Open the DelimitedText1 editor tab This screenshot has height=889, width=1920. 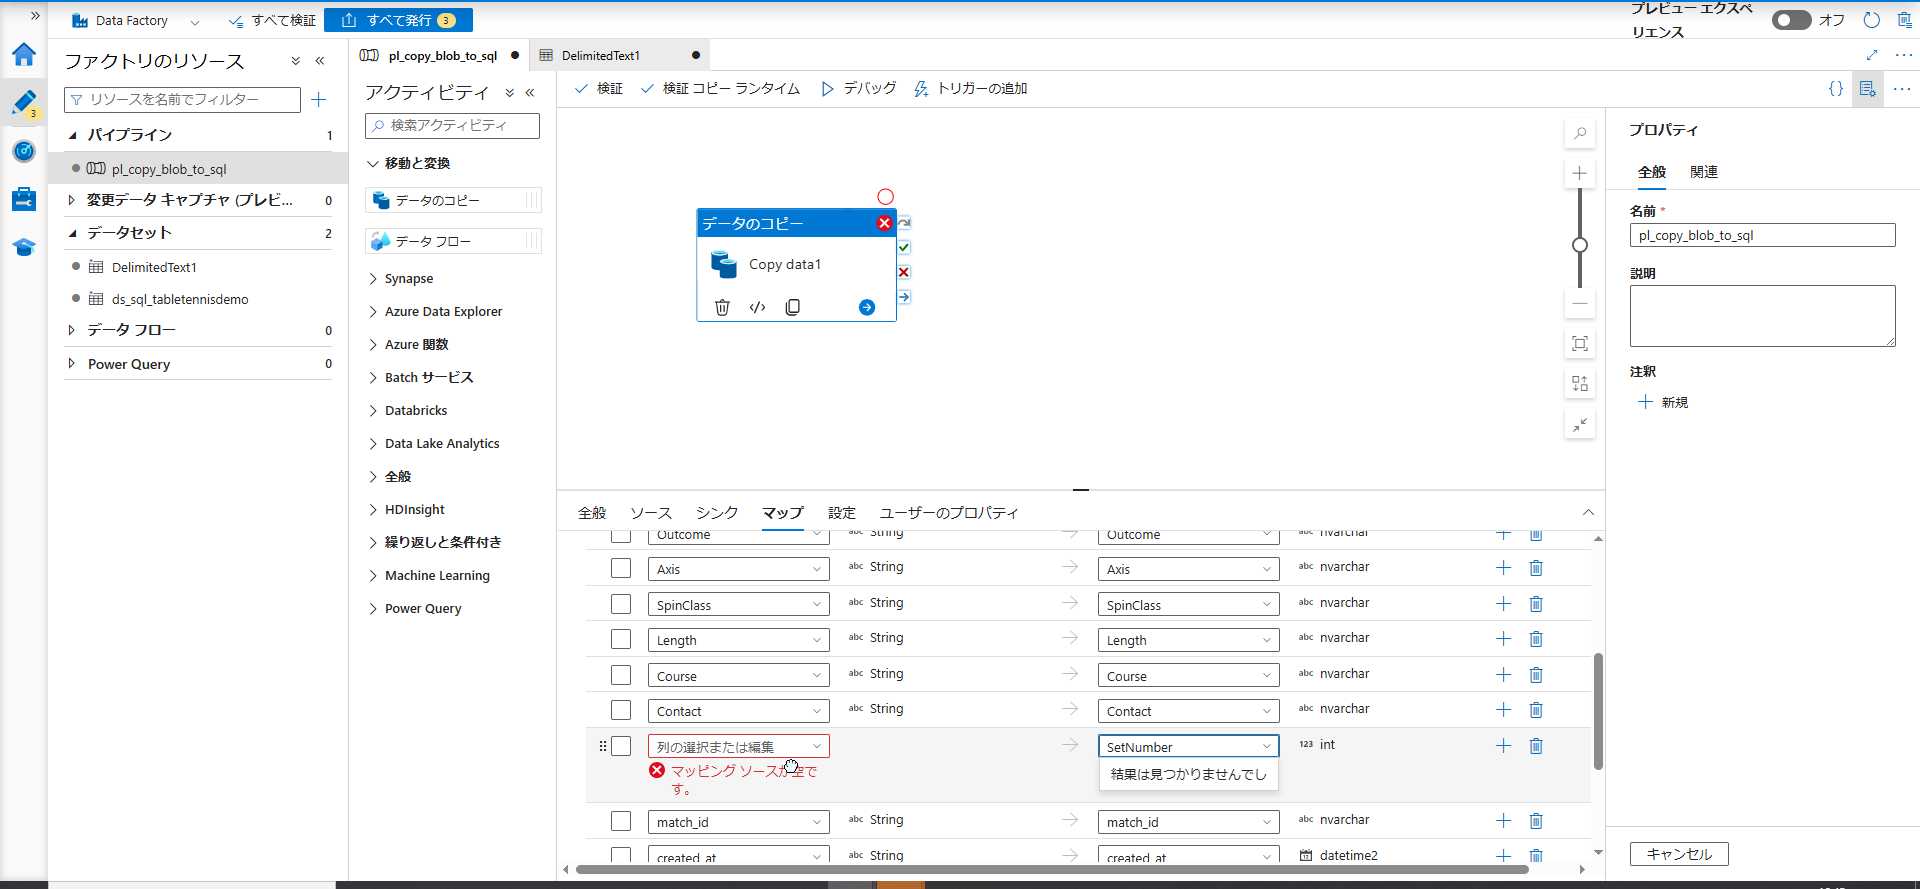coord(600,56)
